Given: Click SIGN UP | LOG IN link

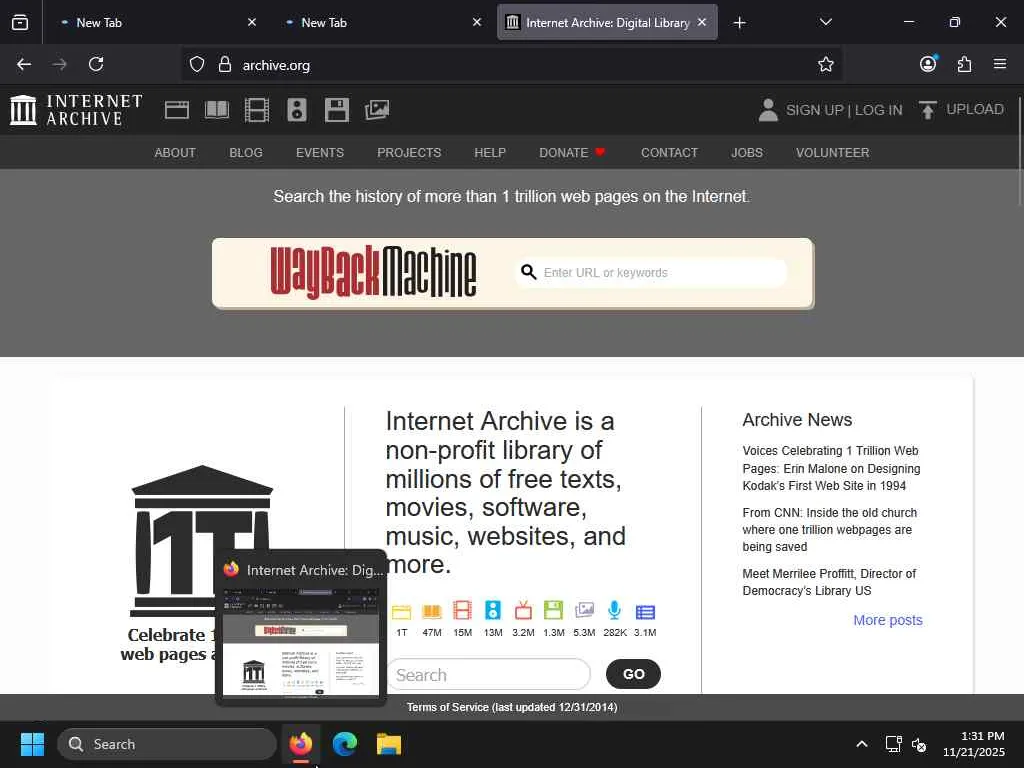Looking at the screenshot, I should [844, 110].
